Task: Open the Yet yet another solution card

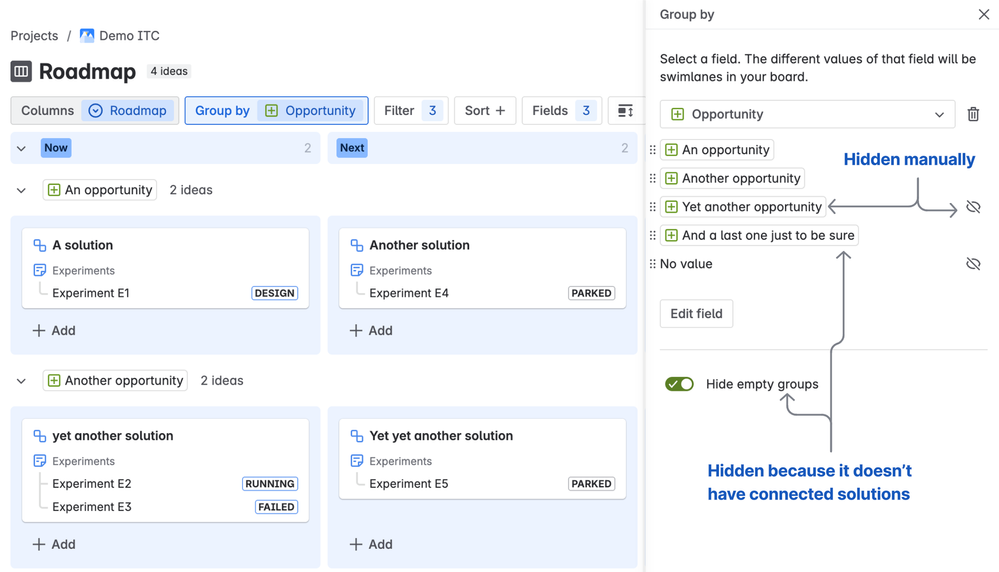Action: pos(441,436)
